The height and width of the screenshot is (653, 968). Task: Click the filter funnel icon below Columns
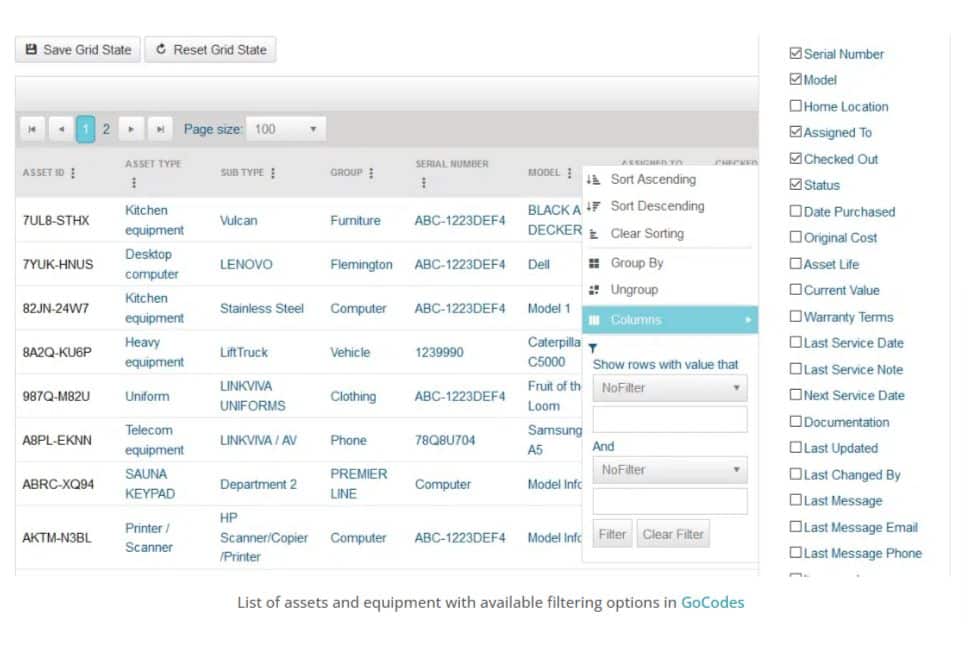click(594, 345)
